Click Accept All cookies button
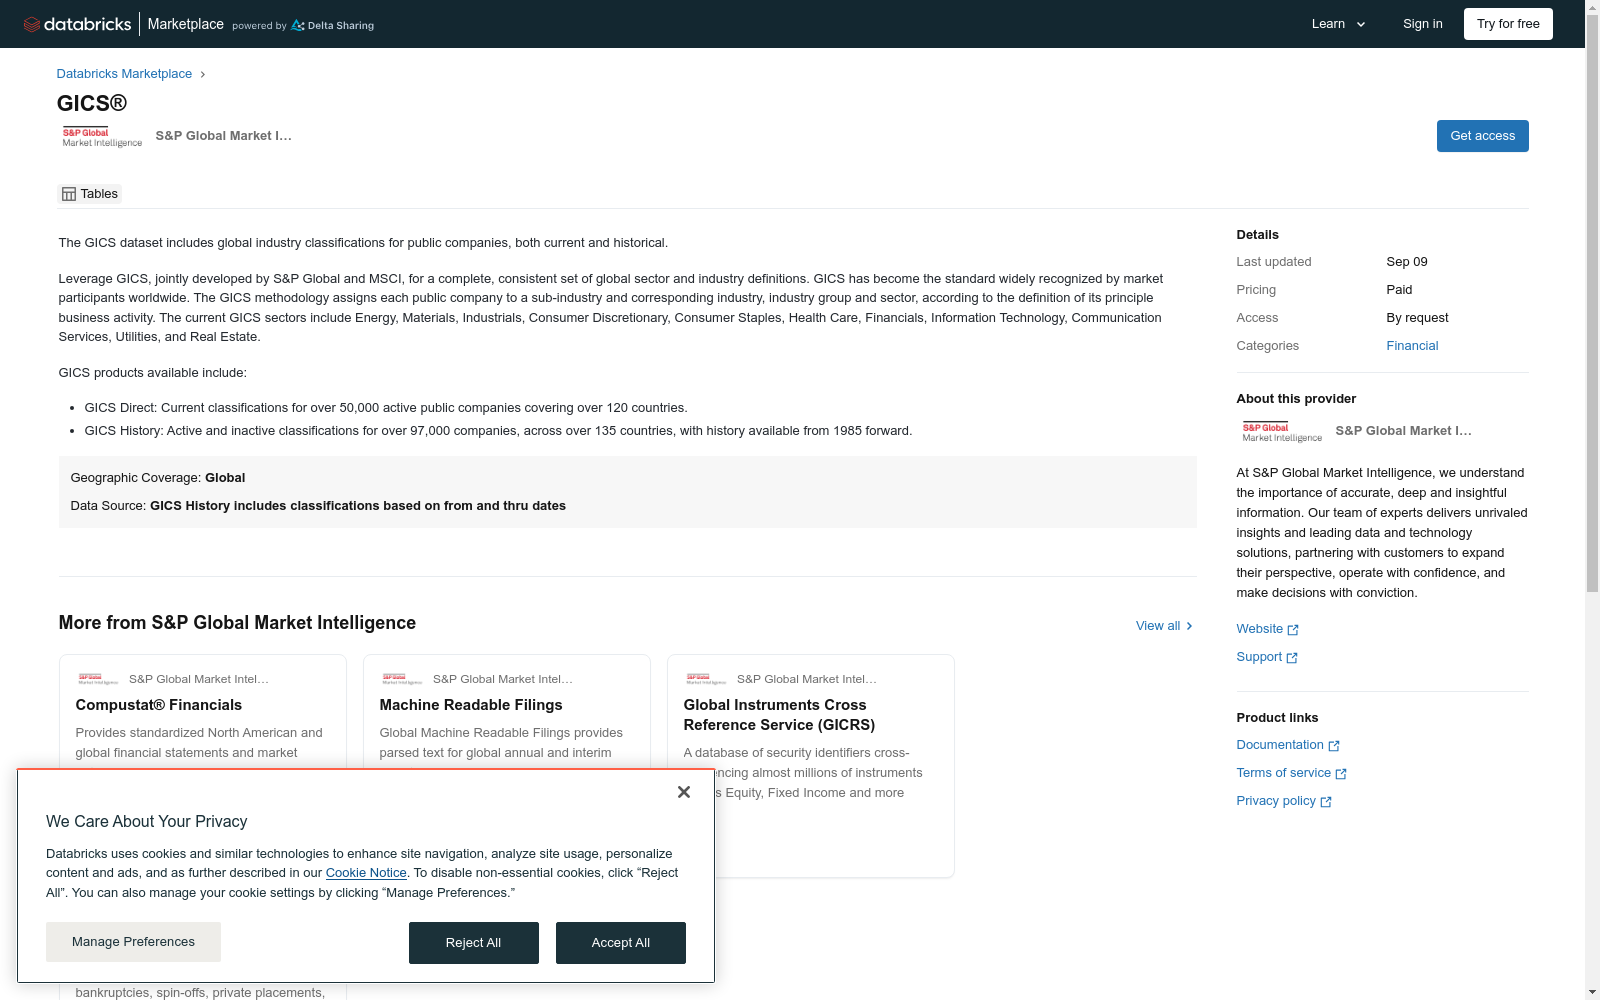 click(x=620, y=943)
